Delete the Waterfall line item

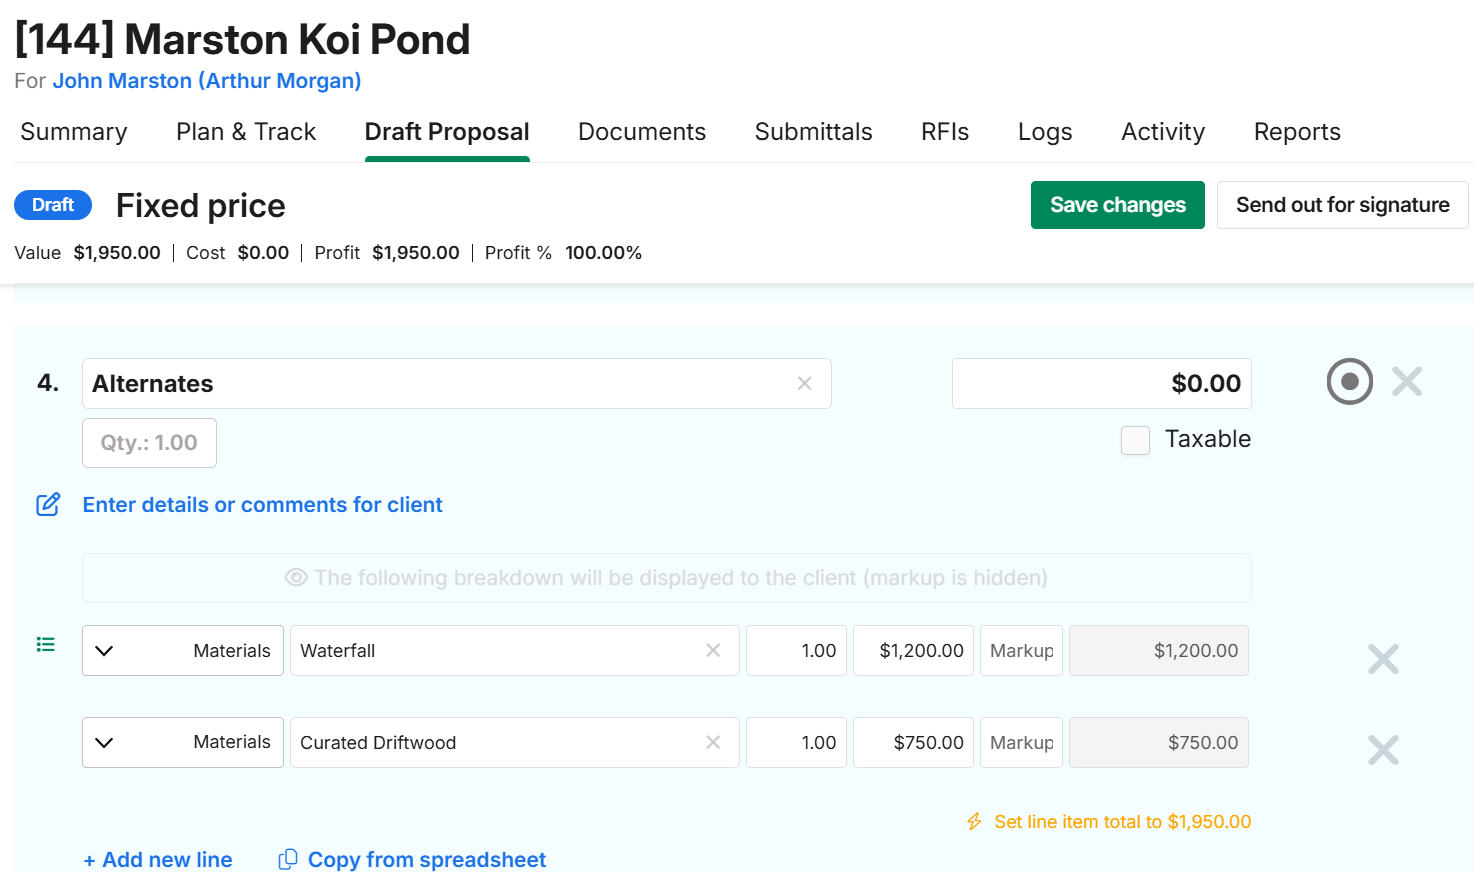pyautogui.click(x=1383, y=659)
